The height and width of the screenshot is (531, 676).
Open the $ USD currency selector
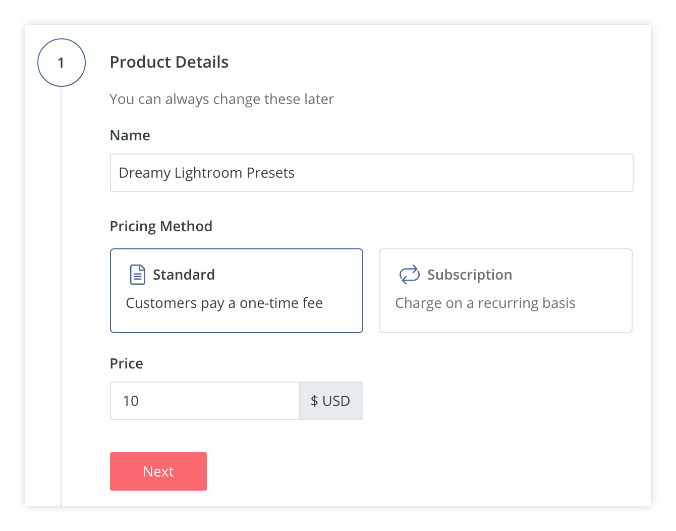point(330,401)
